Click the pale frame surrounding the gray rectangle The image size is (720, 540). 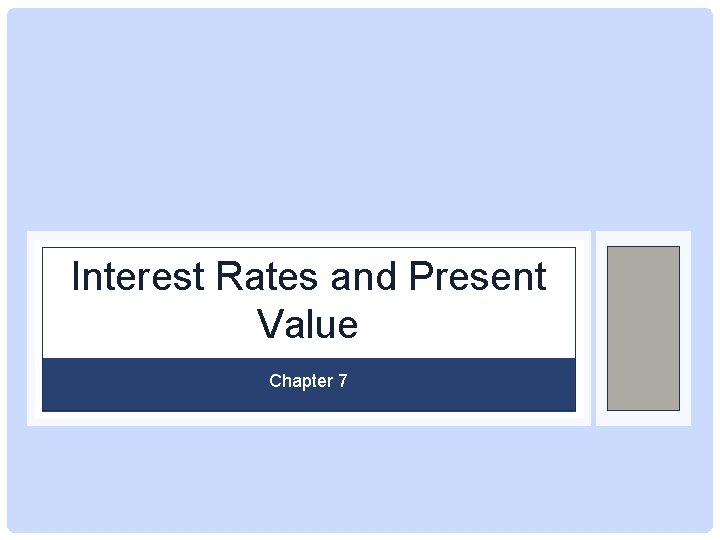[643, 238]
